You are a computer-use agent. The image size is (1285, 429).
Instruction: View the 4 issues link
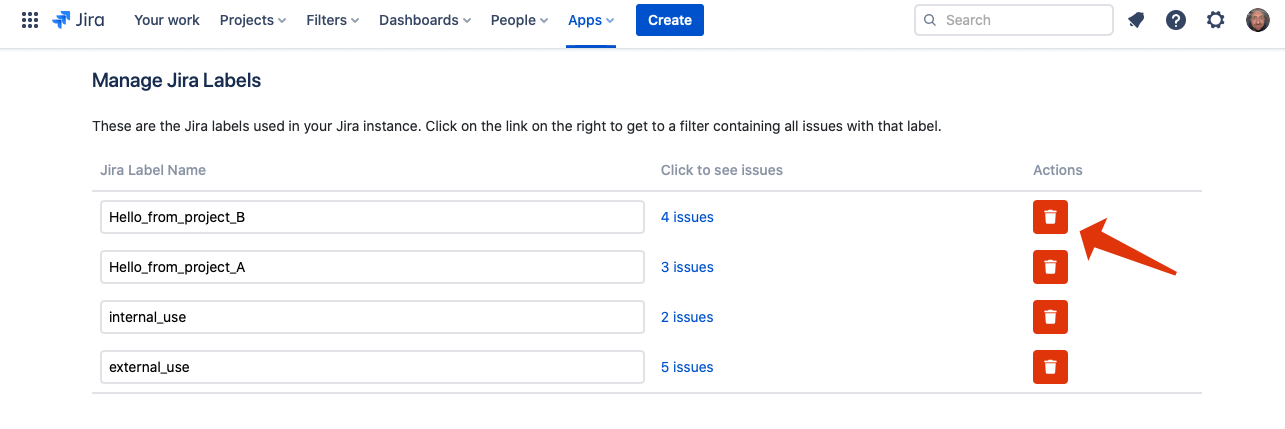687,217
